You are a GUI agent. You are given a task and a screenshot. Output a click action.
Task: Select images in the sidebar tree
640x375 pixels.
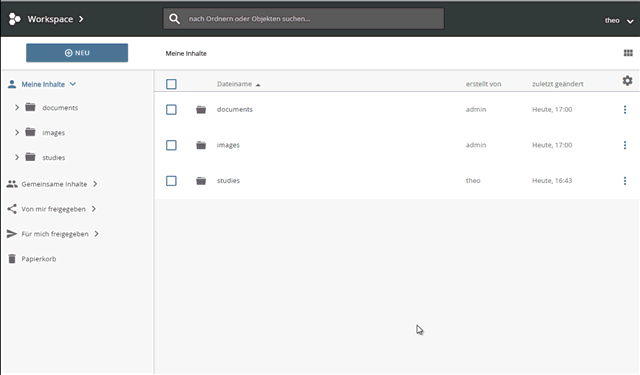coord(53,133)
